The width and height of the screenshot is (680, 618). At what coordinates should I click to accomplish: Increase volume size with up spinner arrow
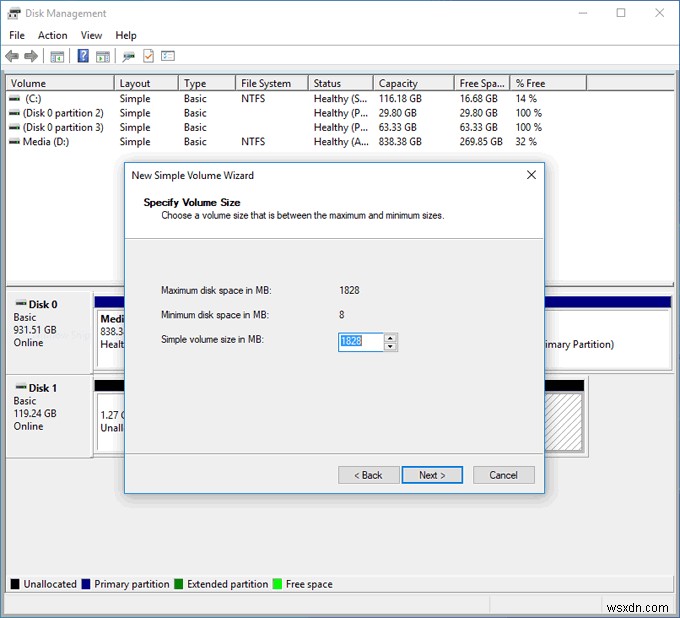(x=390, y=338)
